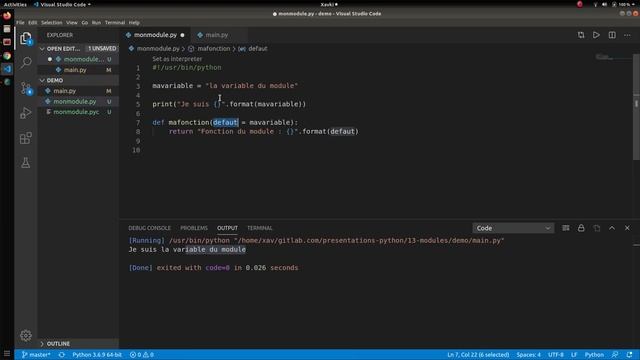This screenshot has width=640, height=360.
Task: Click the monmodule.py breadcrumb
Action: point(158,49)
